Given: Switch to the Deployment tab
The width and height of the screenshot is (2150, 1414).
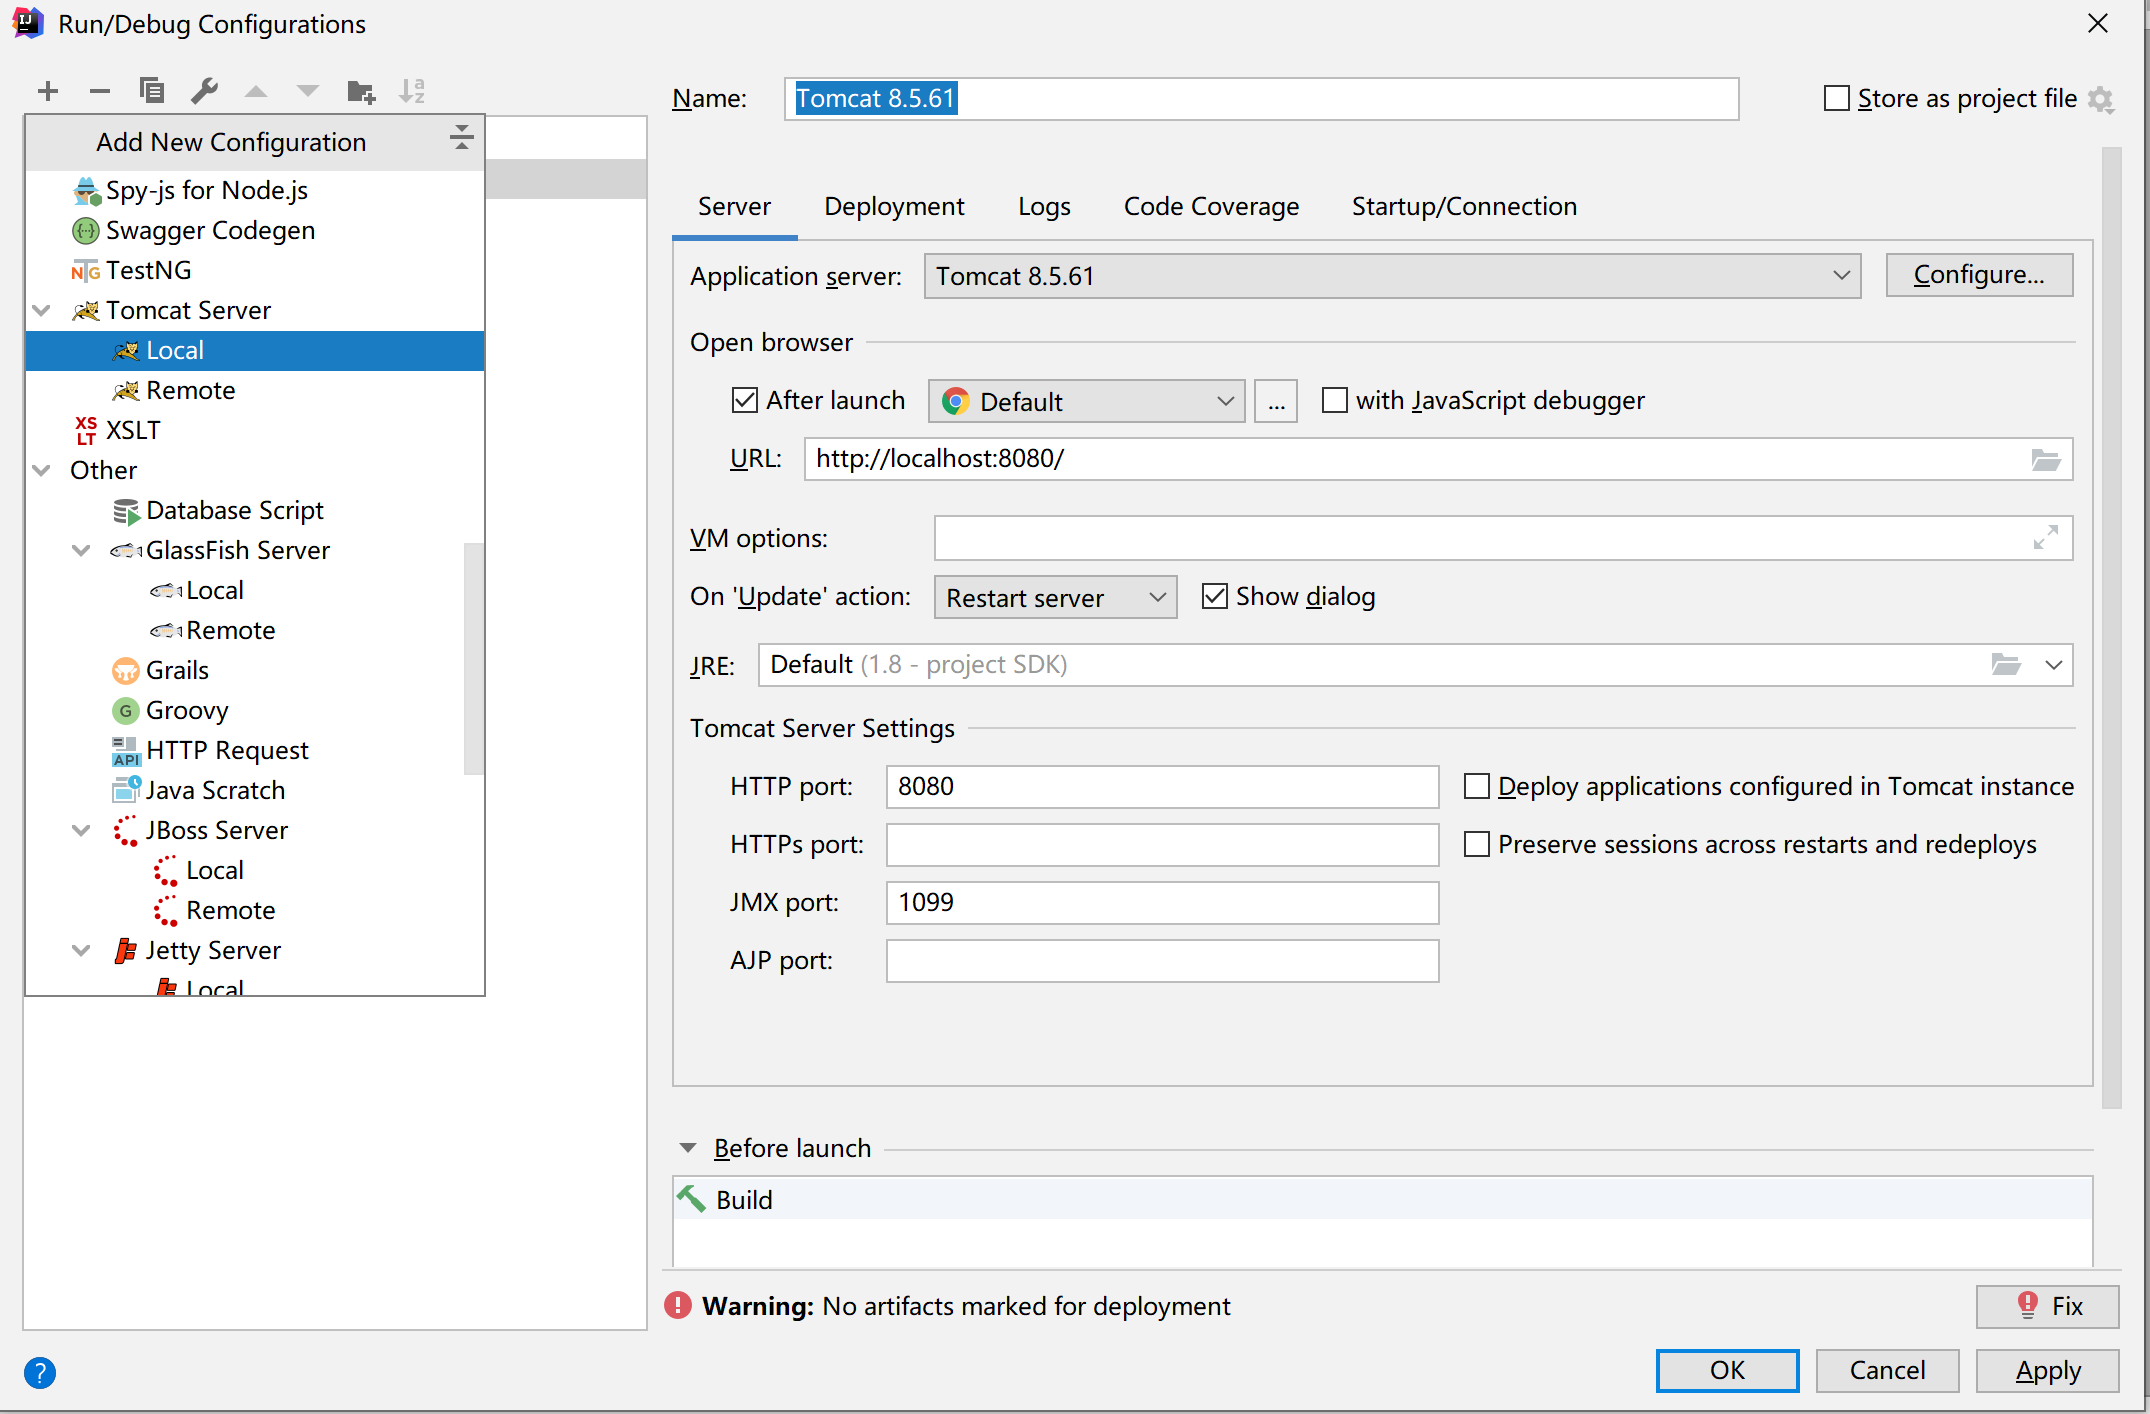Looking at the screenshot, I should coord(894,206).
